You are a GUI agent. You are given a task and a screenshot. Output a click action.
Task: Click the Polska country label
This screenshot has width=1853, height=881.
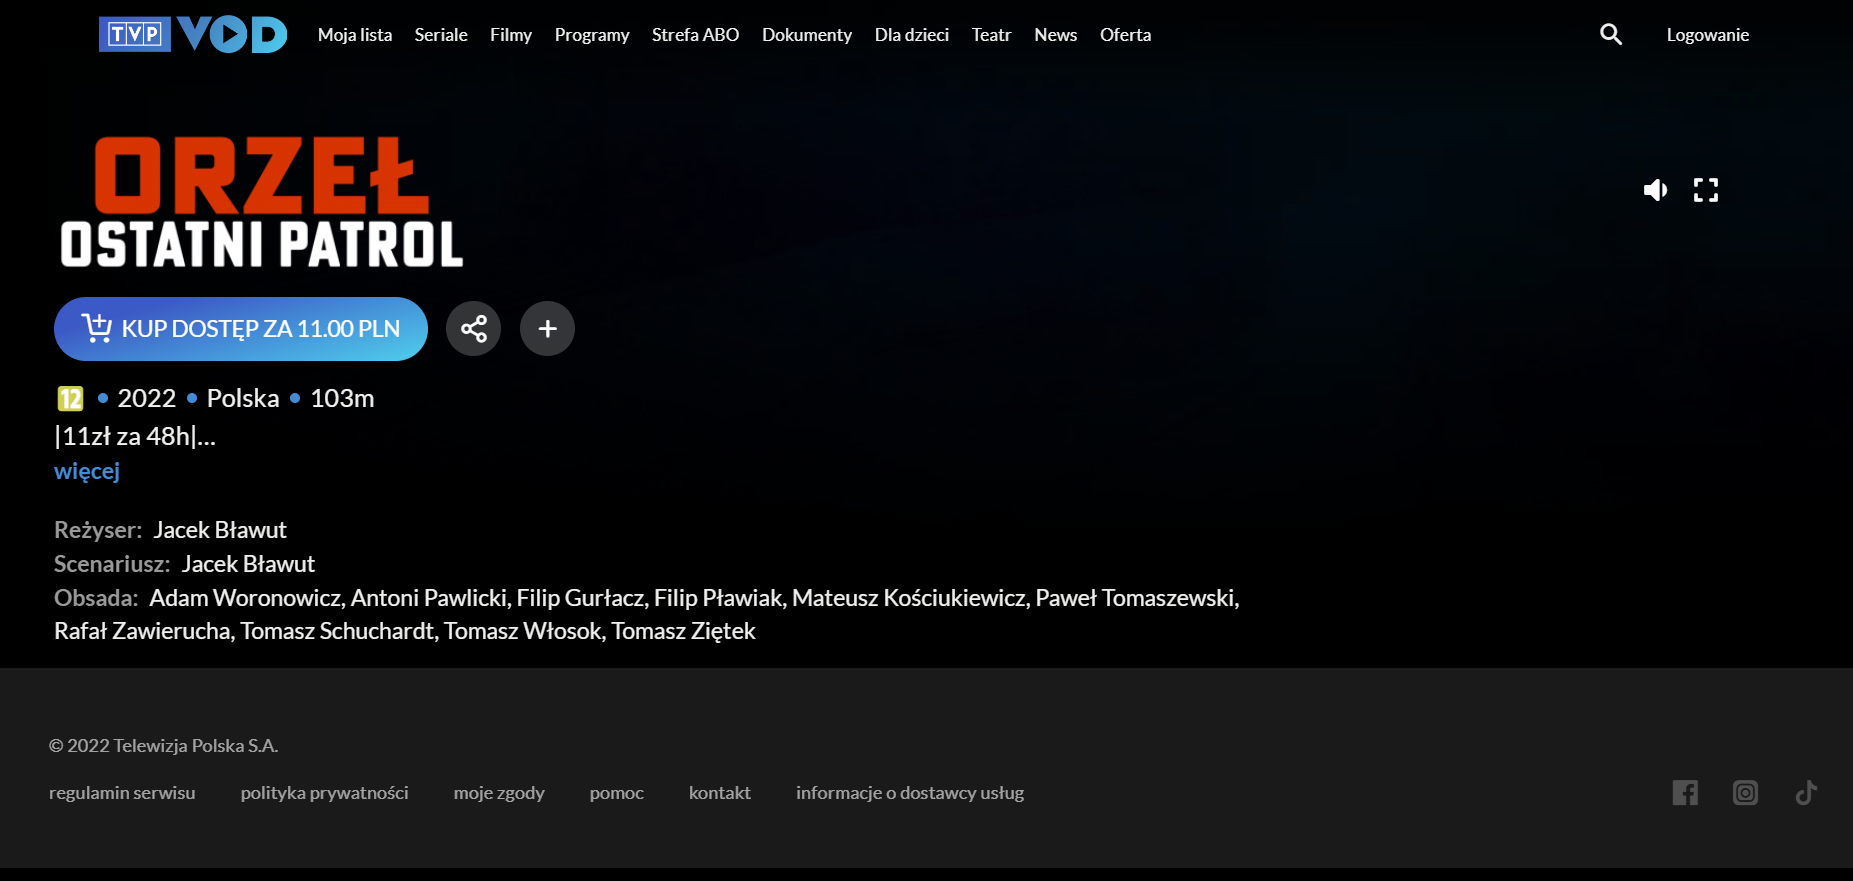coord(243,398)
